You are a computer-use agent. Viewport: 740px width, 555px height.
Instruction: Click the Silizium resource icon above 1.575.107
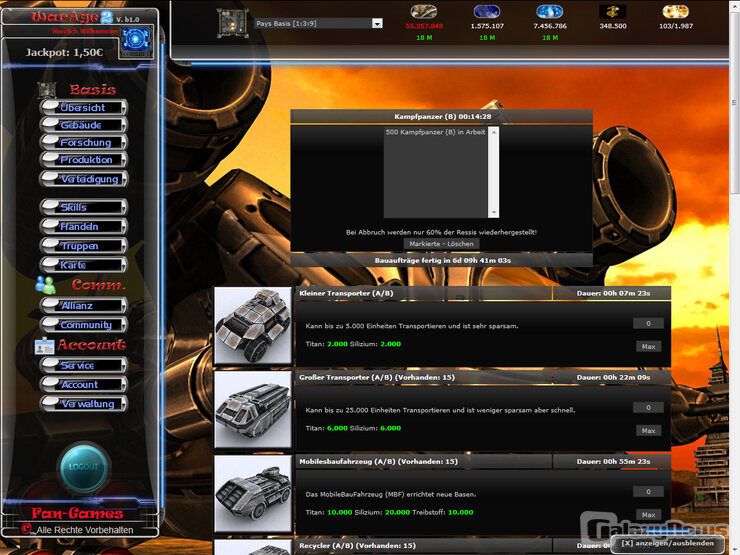click(487, 11)
